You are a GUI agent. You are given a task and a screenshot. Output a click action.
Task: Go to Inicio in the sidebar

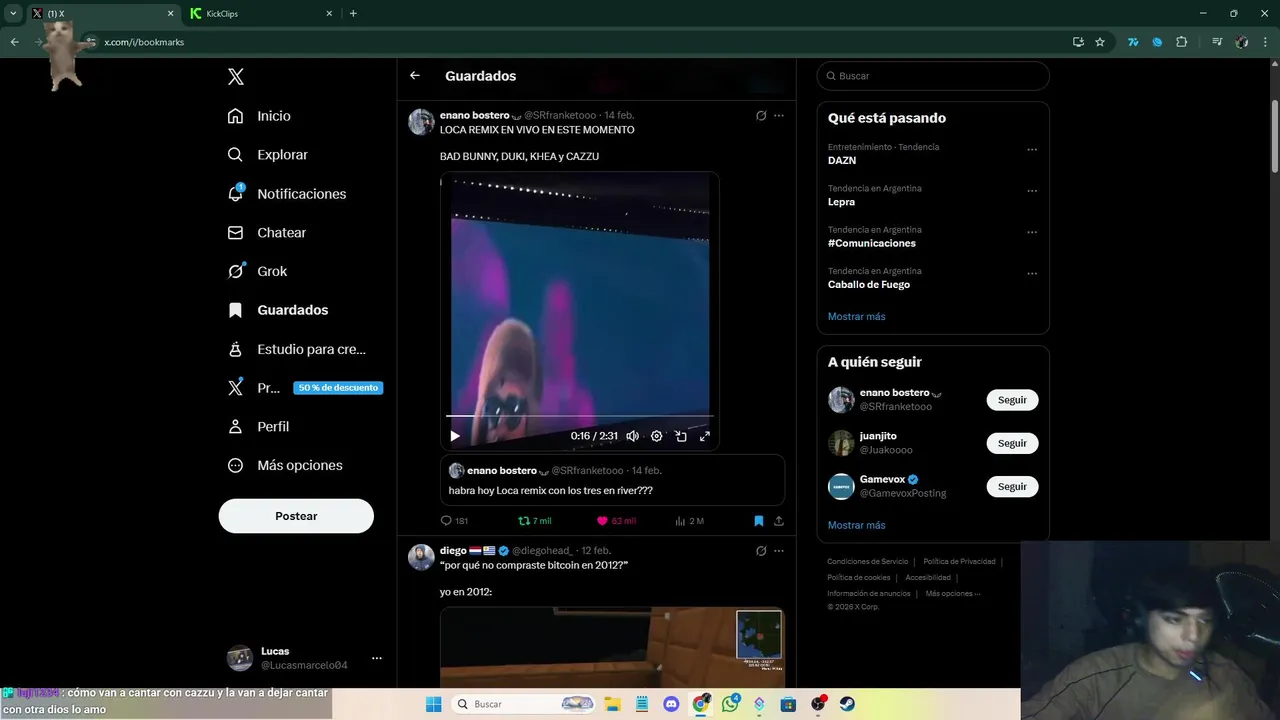pyautogui.click(x=259, y=116)
